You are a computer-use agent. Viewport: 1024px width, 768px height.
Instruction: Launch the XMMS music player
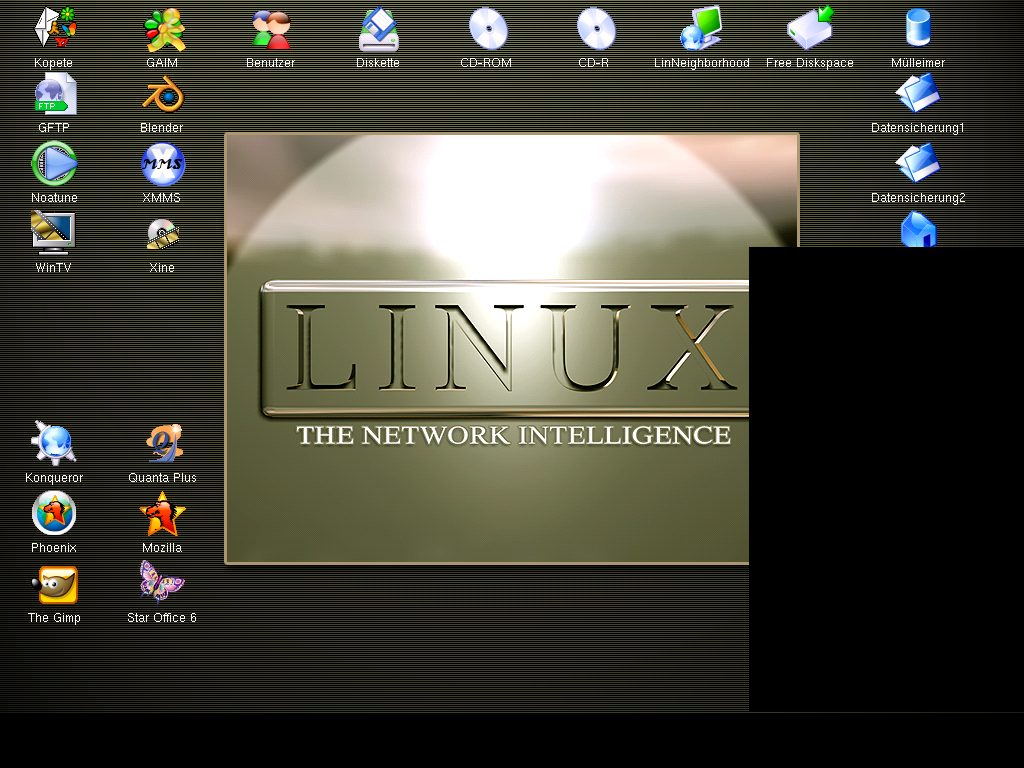(x=163, y=165)
